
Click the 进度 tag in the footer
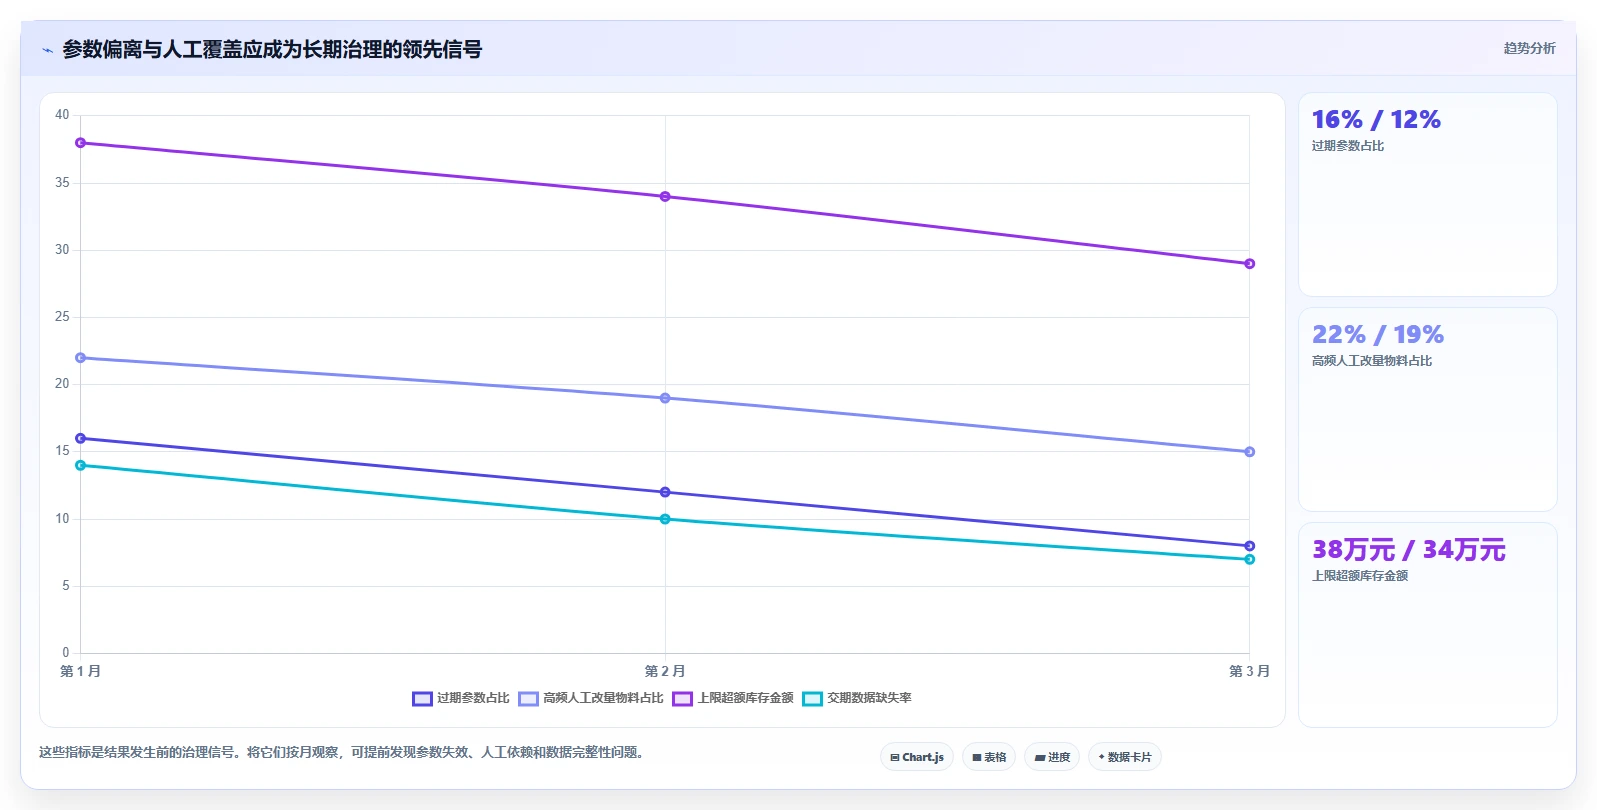1052,757
